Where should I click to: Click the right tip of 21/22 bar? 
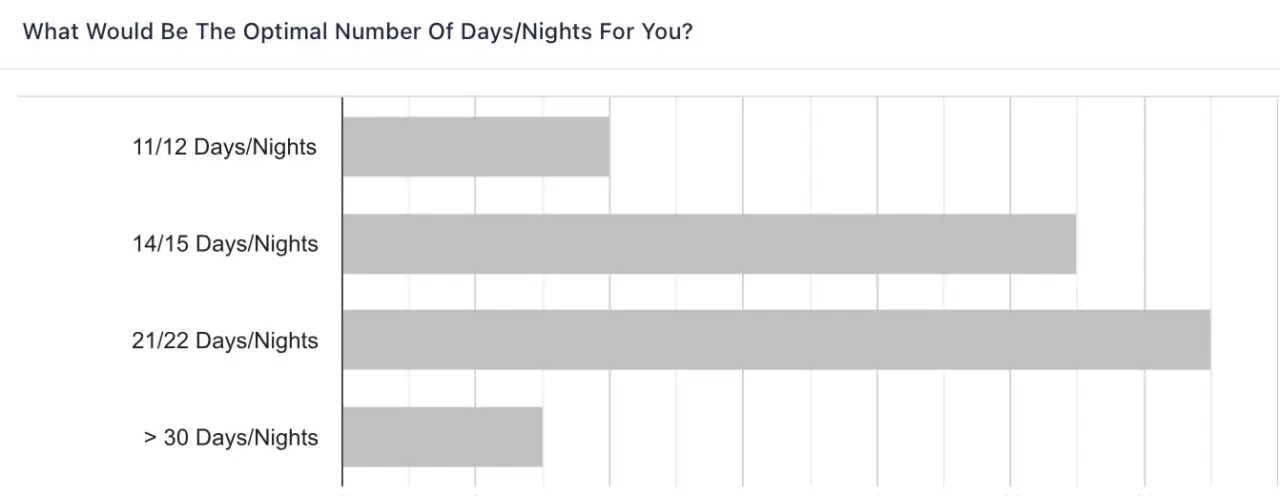tap(1208, 340)
